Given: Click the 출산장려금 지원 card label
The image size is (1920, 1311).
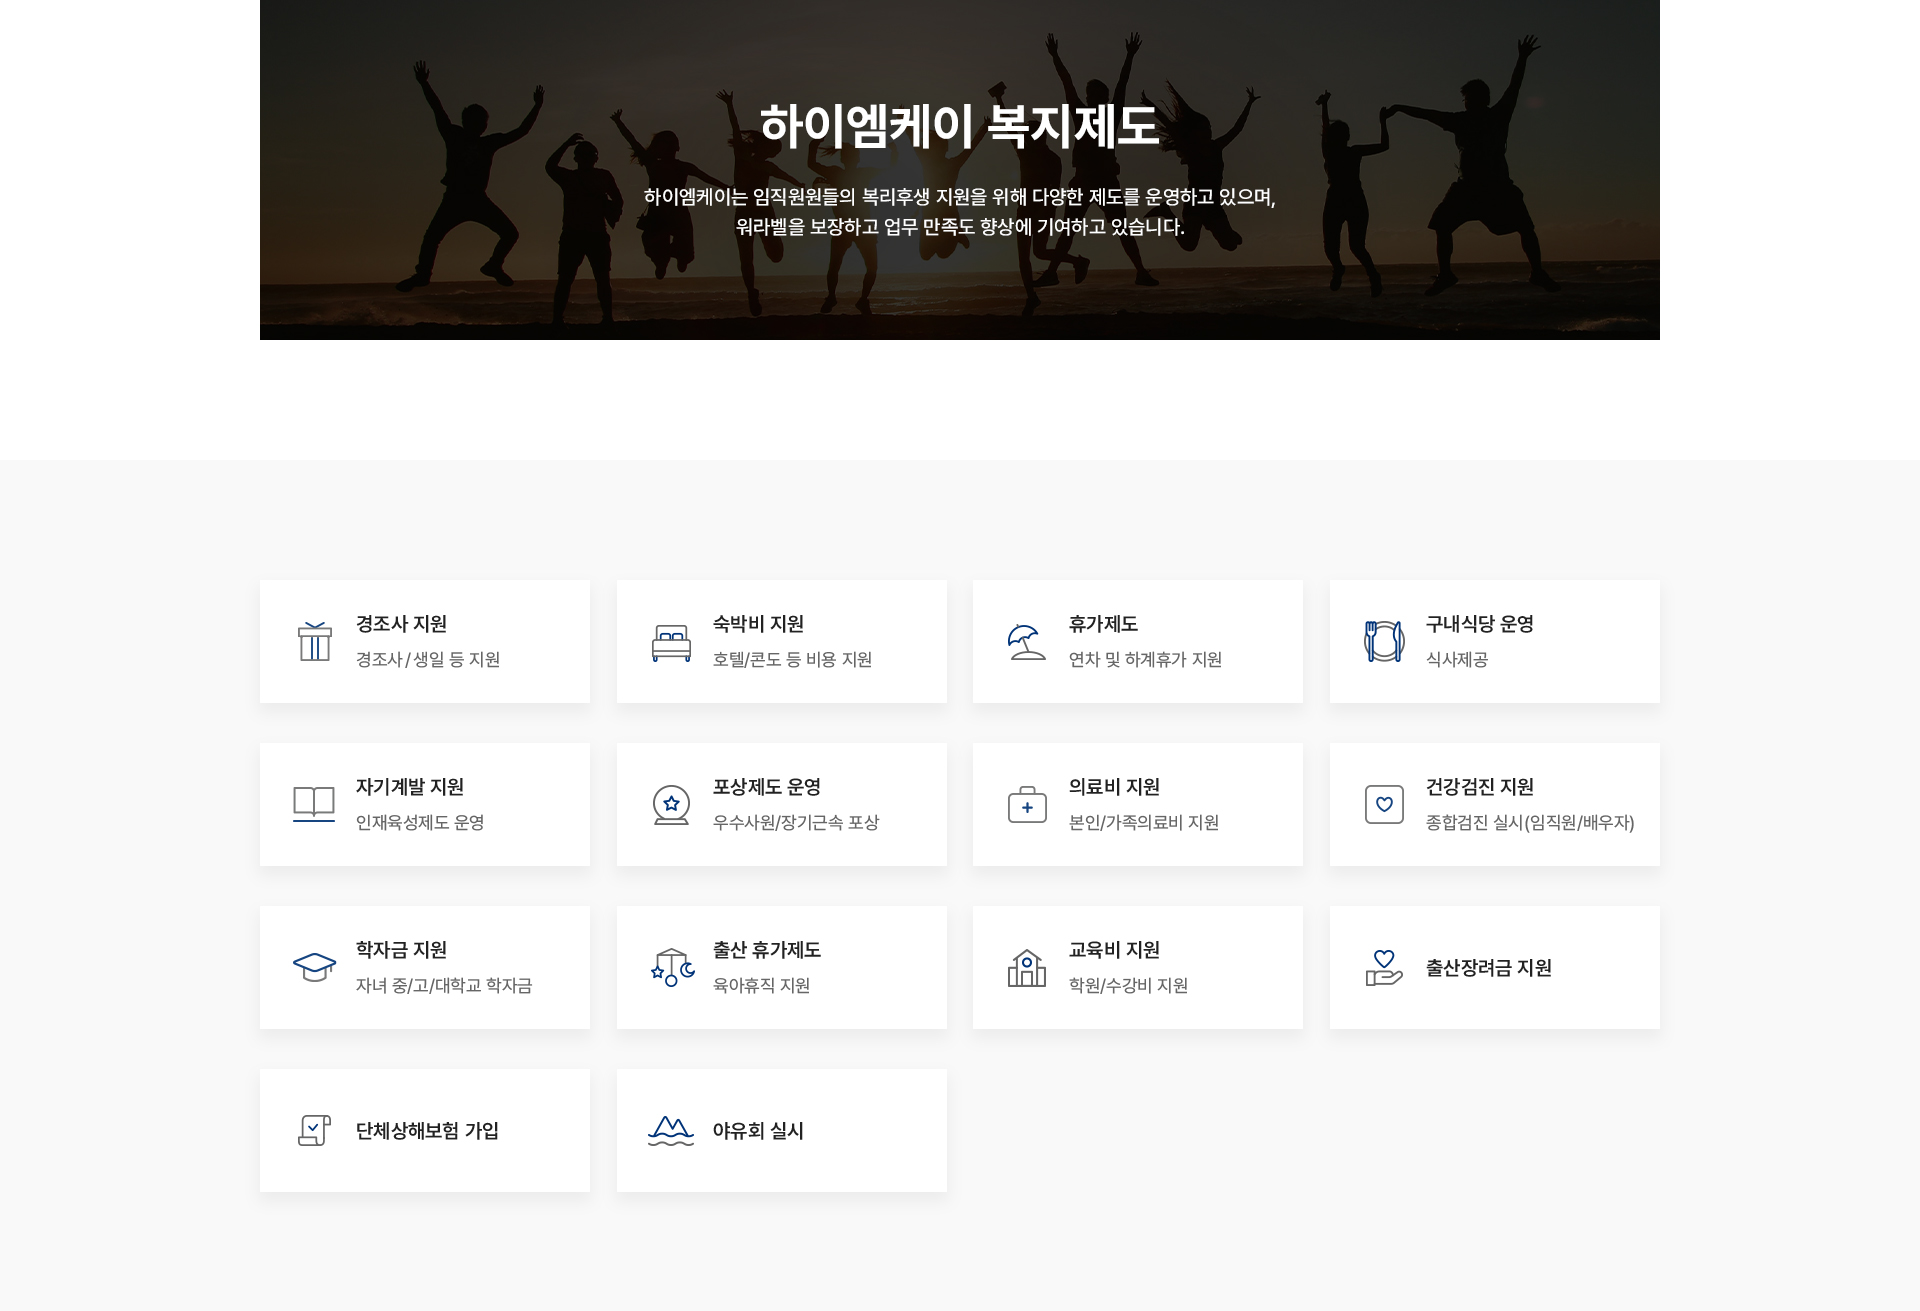Looking at the screenshot, I should [x=1488, y=968].
